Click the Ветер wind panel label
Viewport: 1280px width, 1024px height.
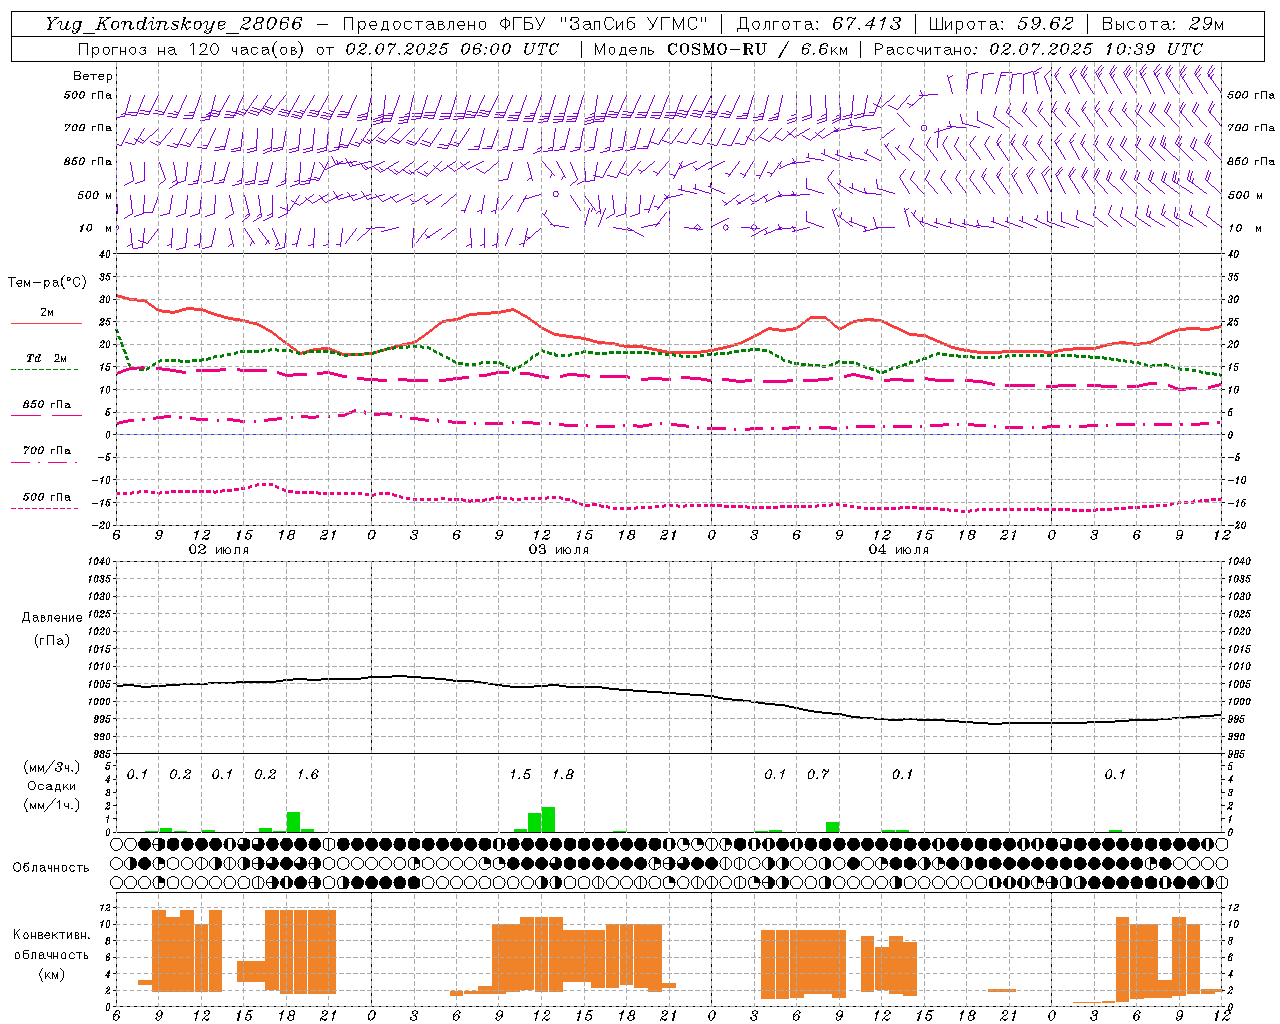pyautogui.click(x=93, y=76)
